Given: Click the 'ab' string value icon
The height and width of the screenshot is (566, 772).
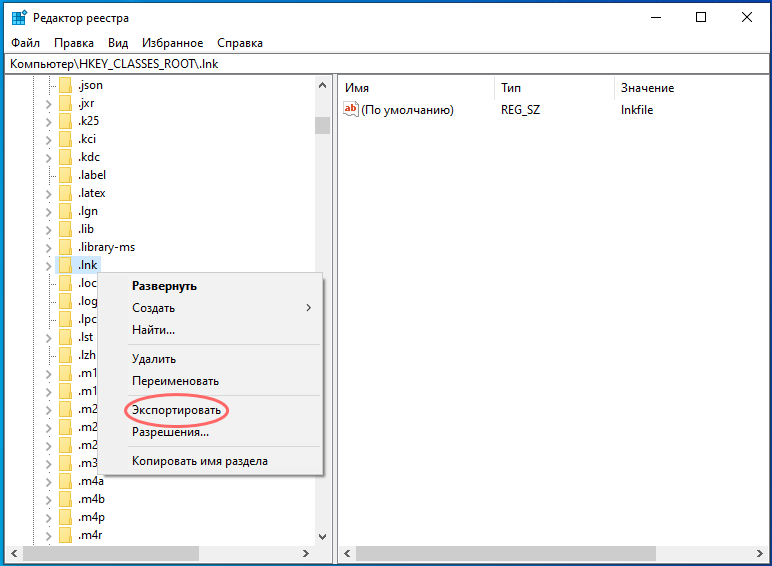Looking at the screenshot, I should click(351, 109).
